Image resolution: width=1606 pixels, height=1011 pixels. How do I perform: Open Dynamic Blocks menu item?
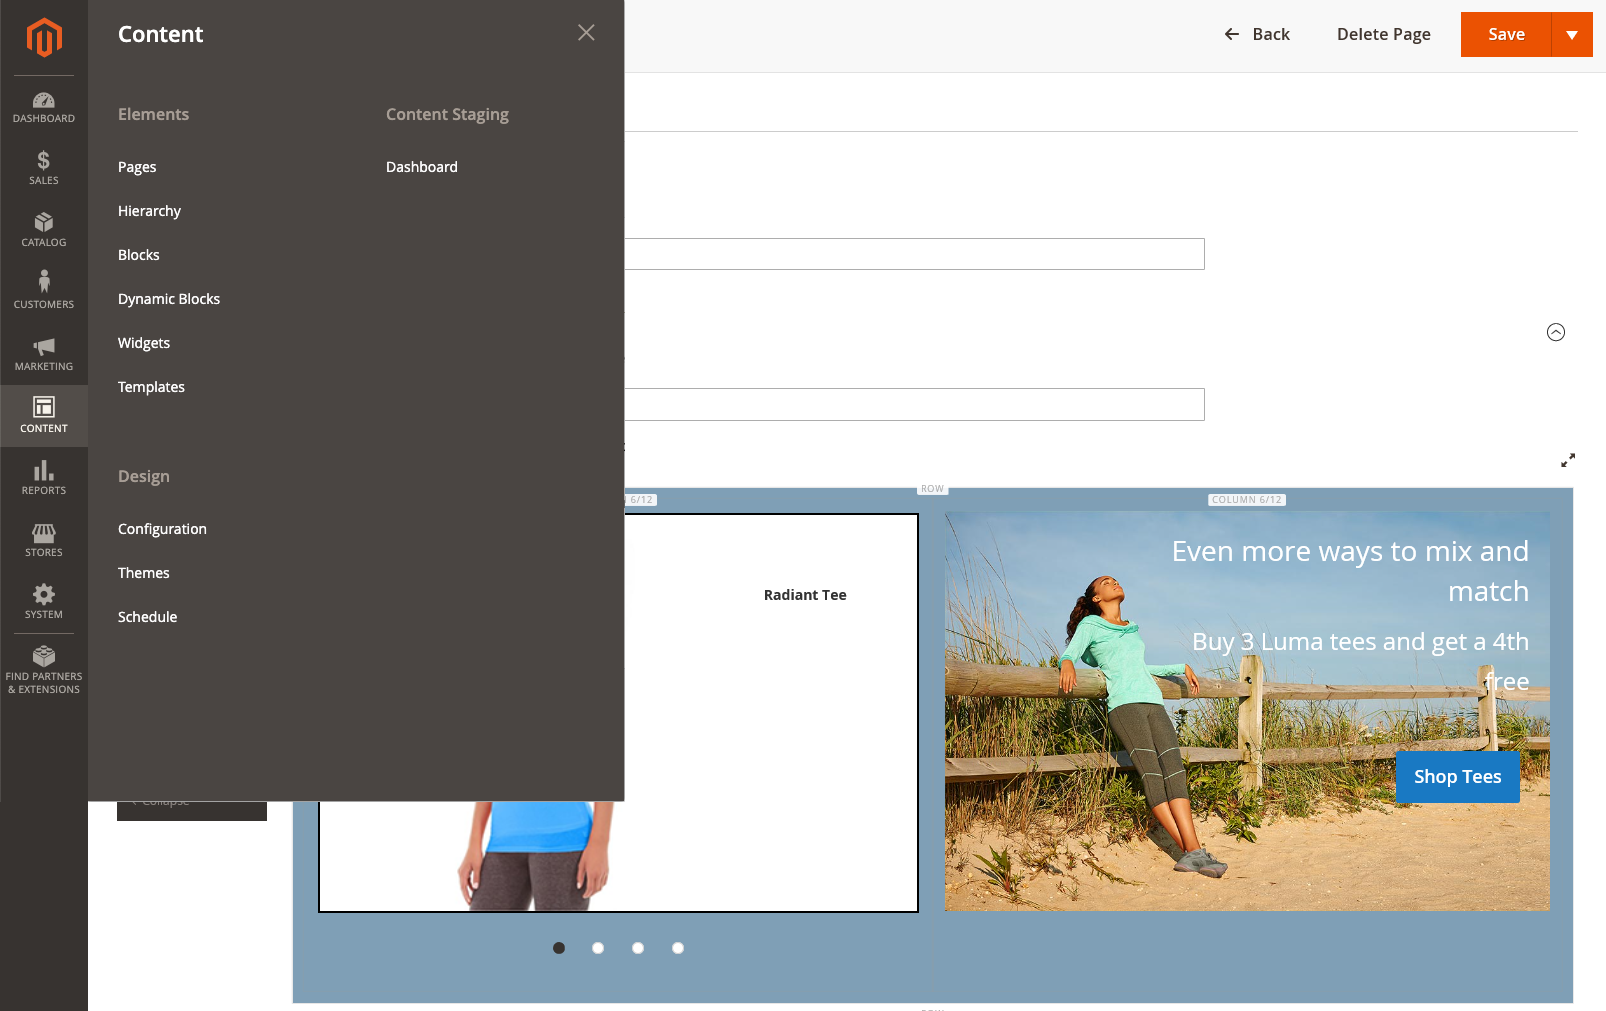click(x=169, y=299)
